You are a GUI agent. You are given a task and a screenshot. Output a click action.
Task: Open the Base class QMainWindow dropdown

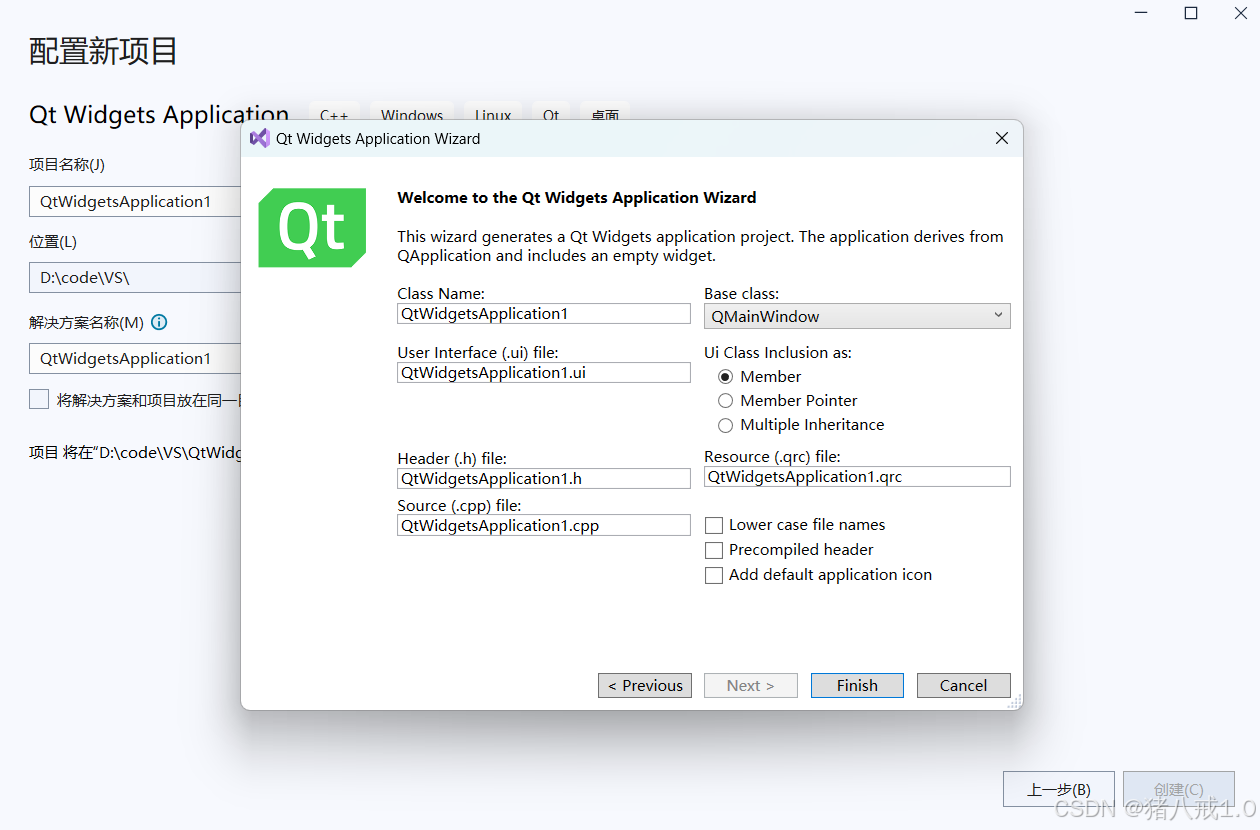tap(858, 316)
